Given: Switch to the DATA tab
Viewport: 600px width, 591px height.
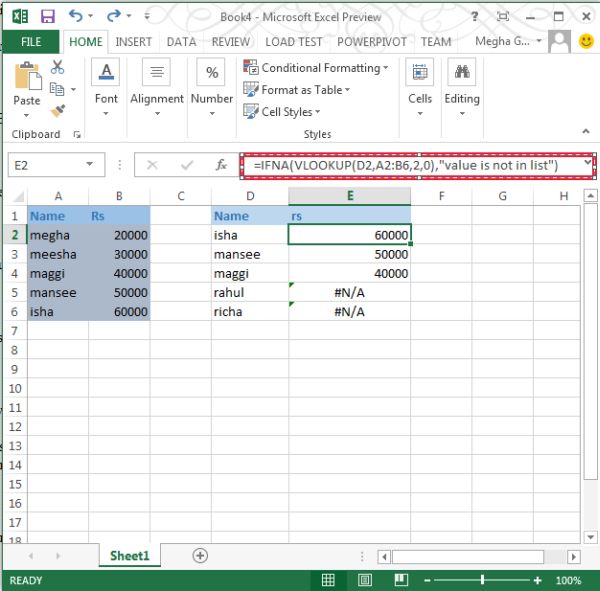Looking at the screenshot, I should (181, 41).
